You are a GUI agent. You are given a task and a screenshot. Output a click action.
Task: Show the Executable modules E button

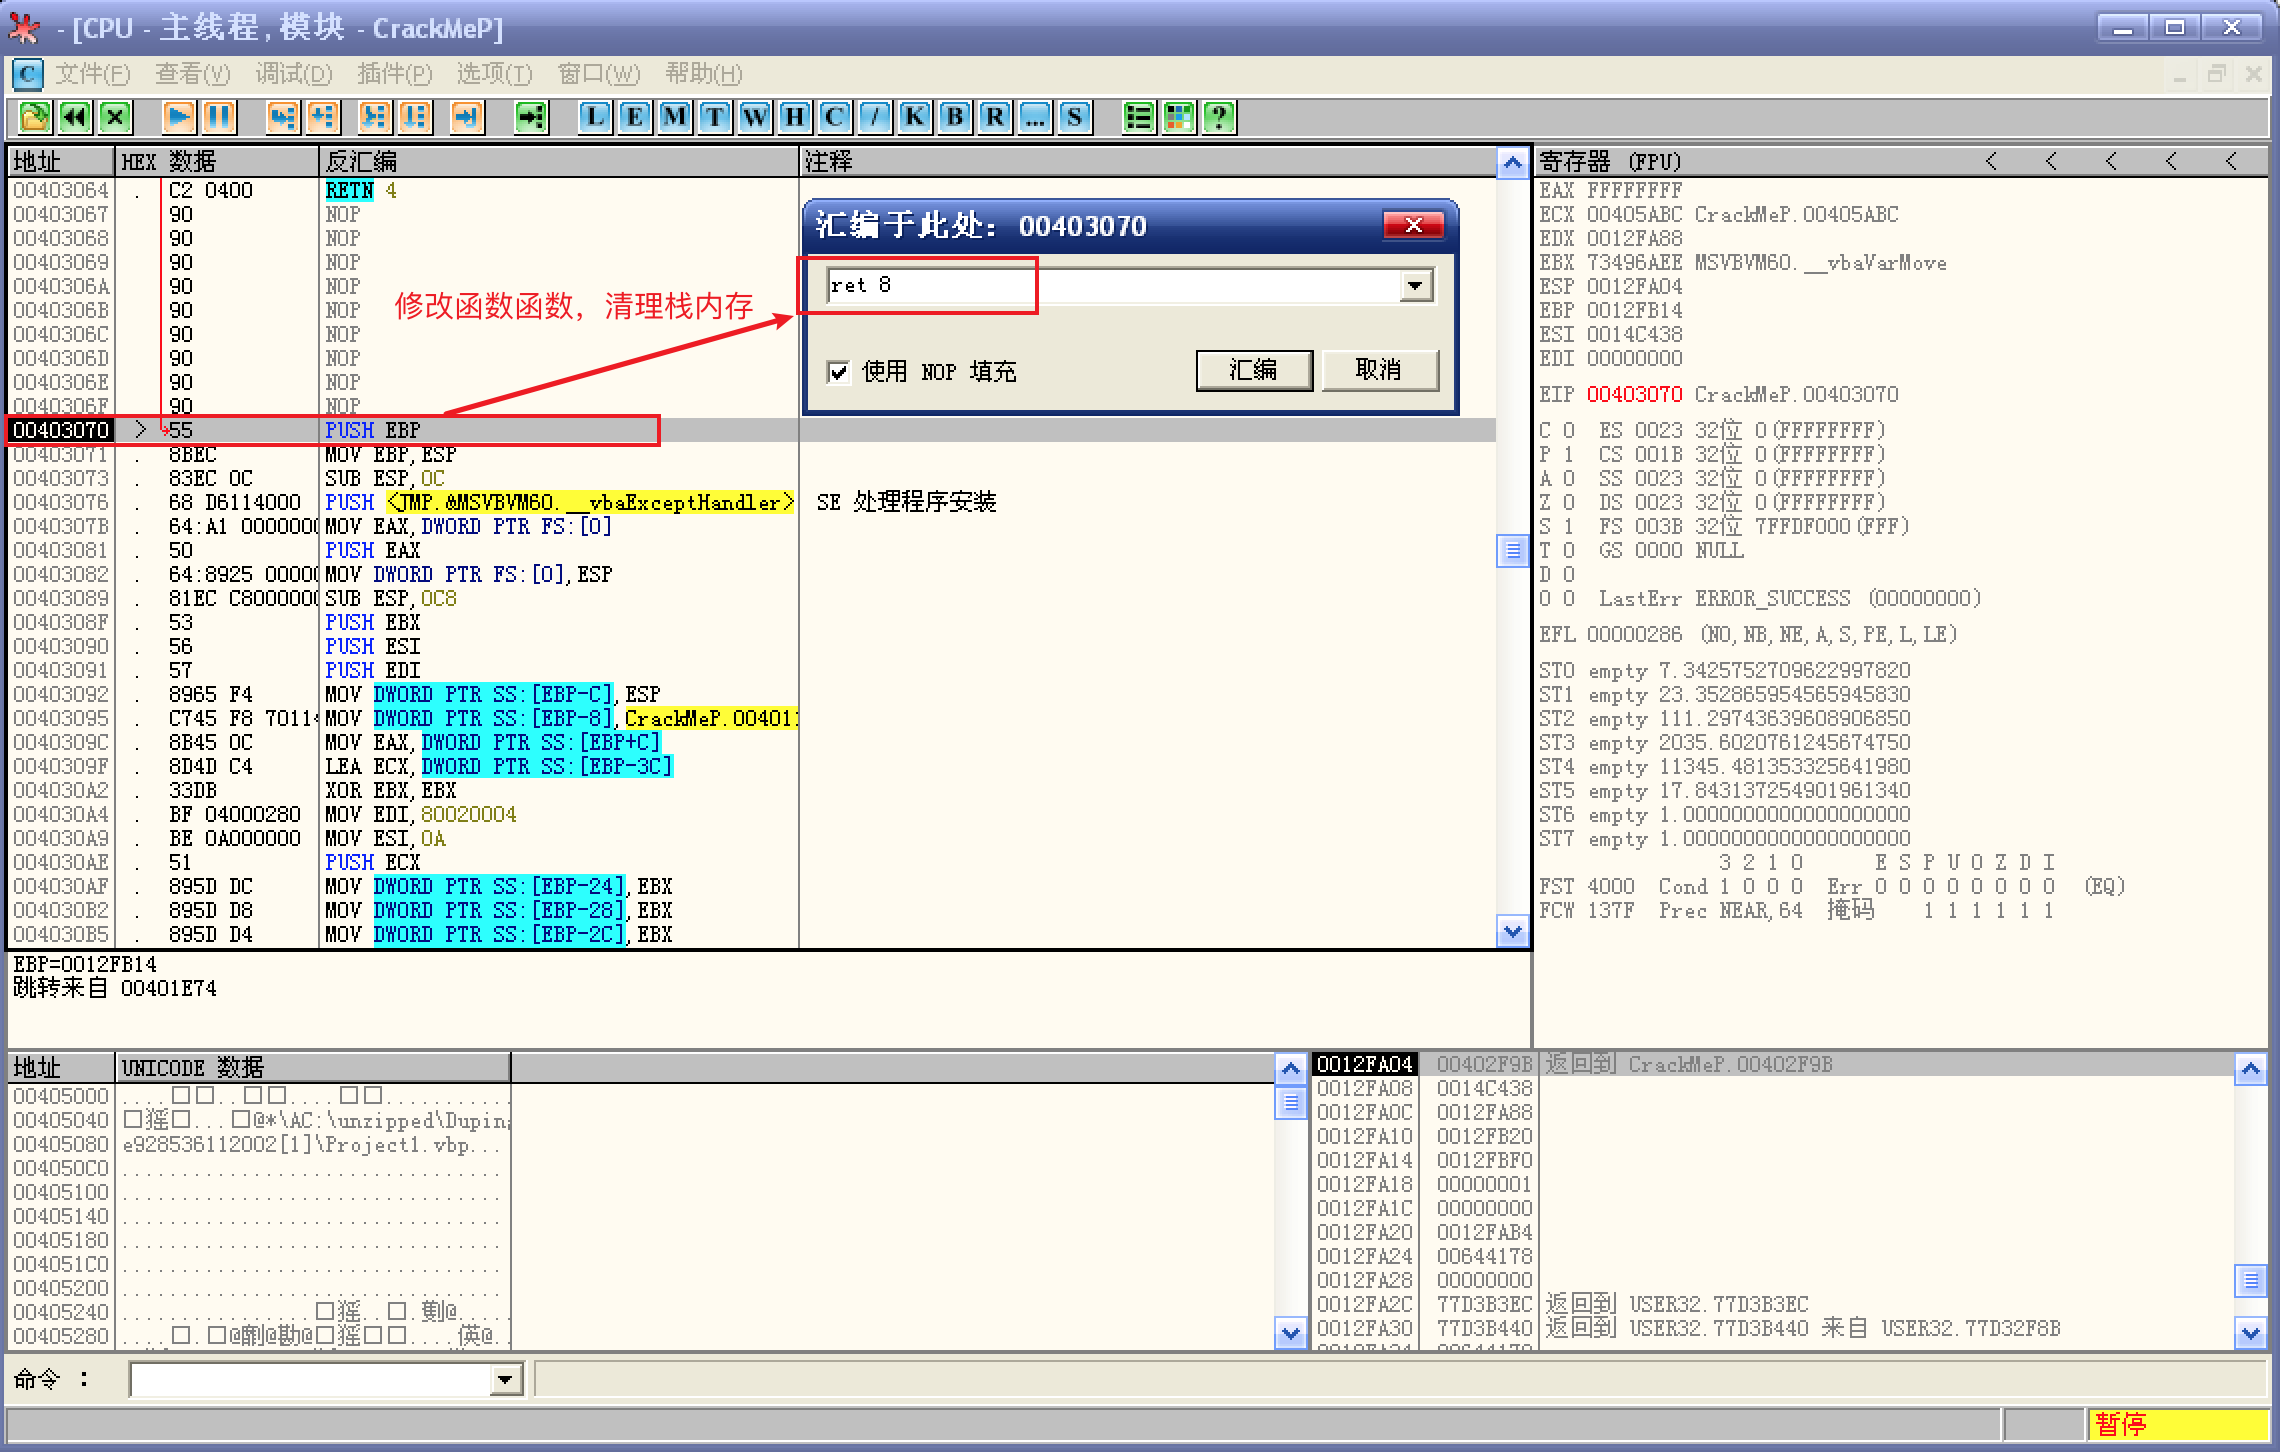[635, 117]
